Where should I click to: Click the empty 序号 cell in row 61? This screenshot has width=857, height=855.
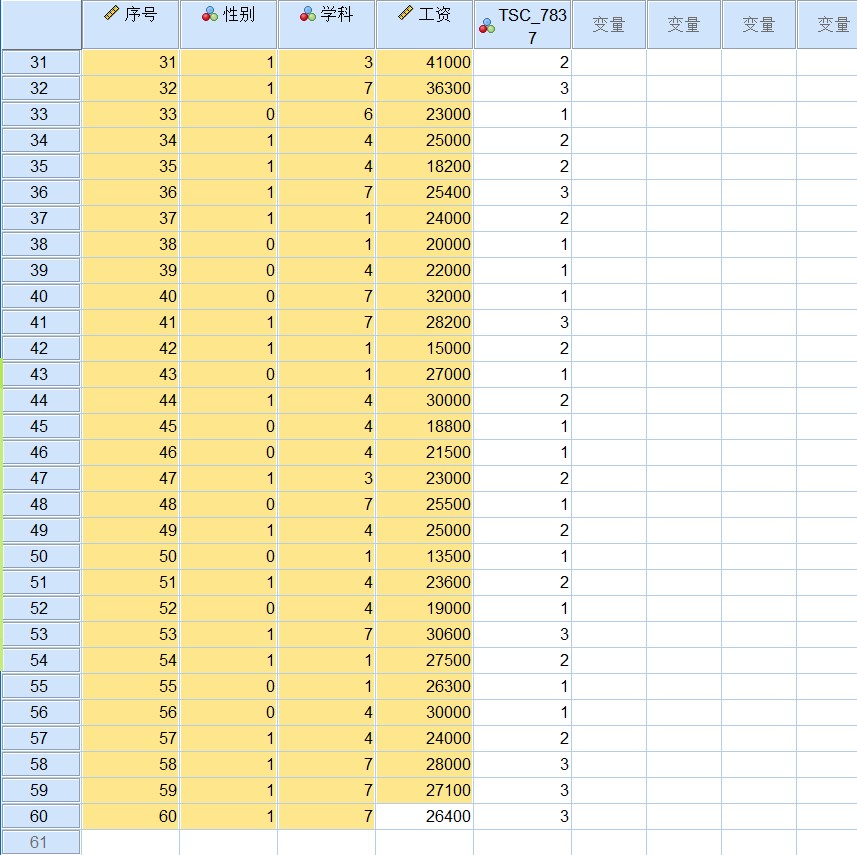point(131,842)
